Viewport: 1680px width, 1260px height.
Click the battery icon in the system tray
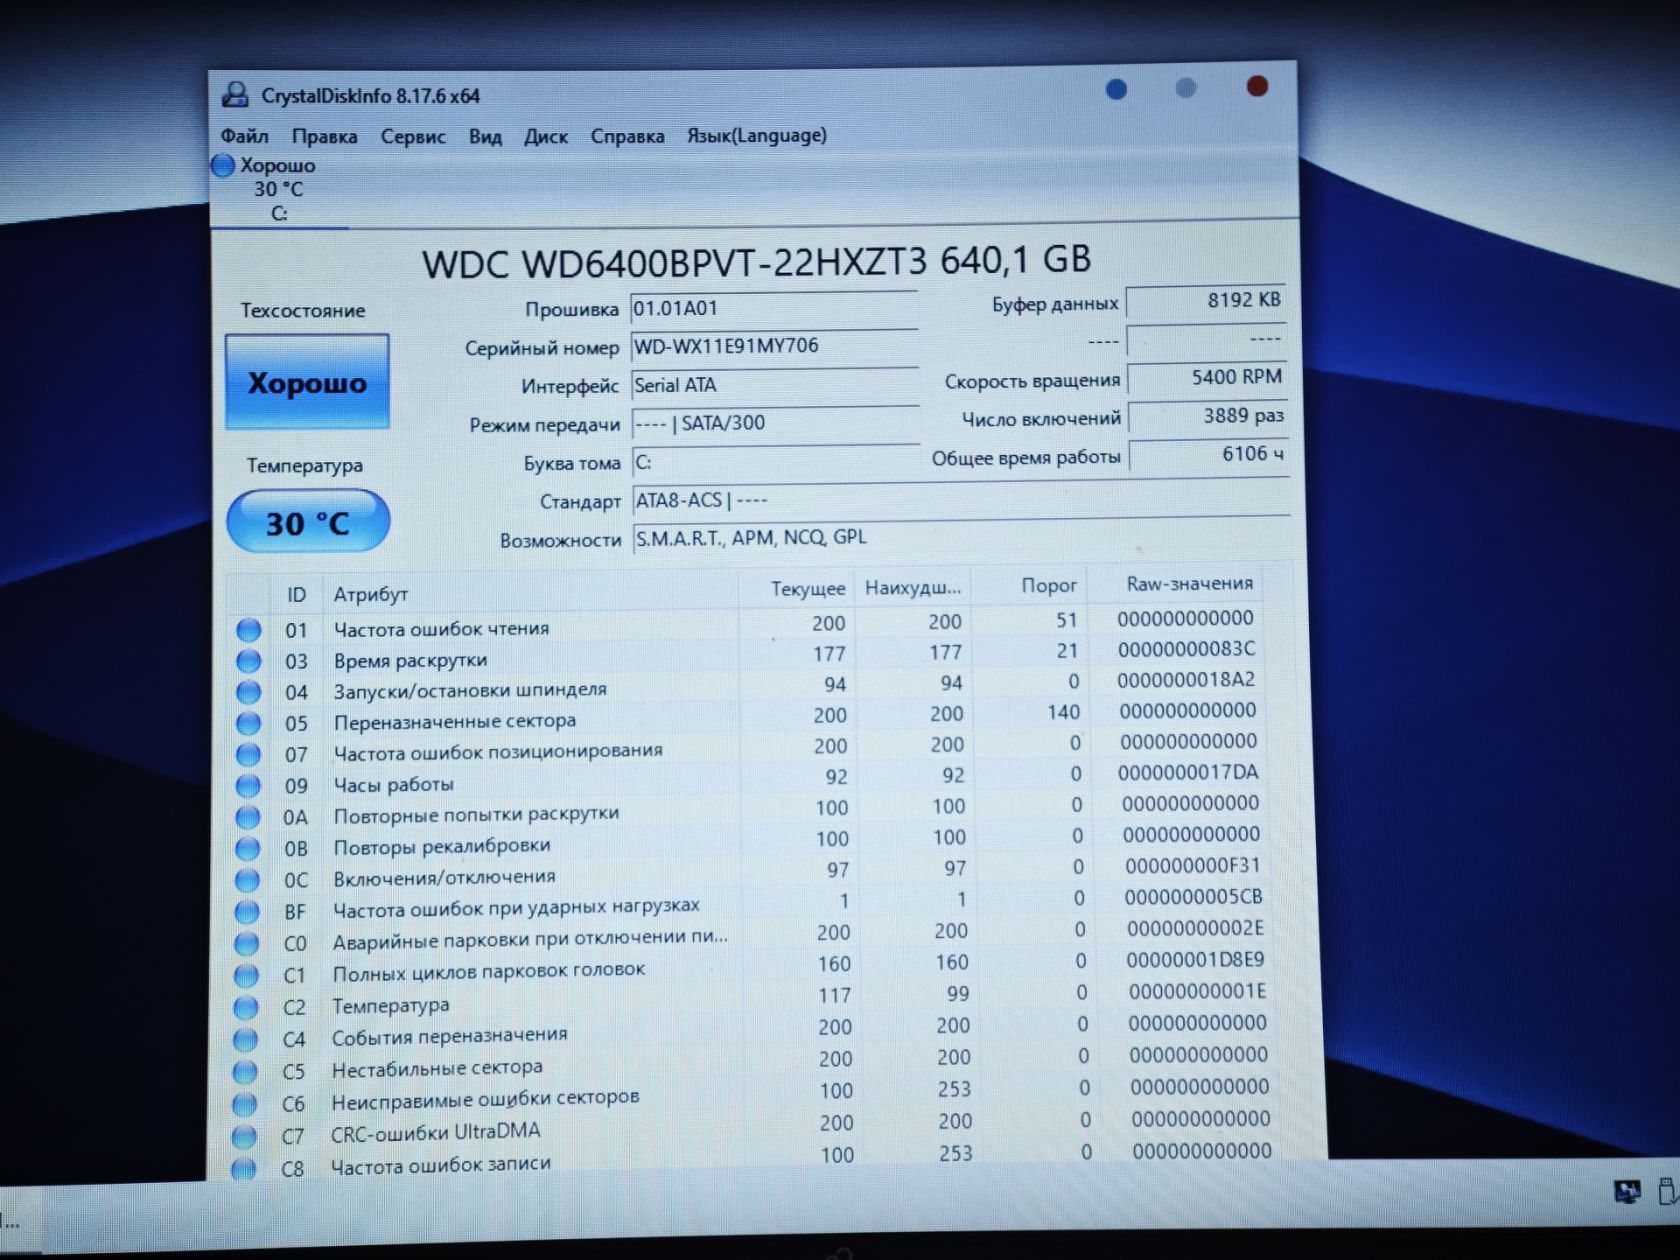[x=1666, y=1191]
